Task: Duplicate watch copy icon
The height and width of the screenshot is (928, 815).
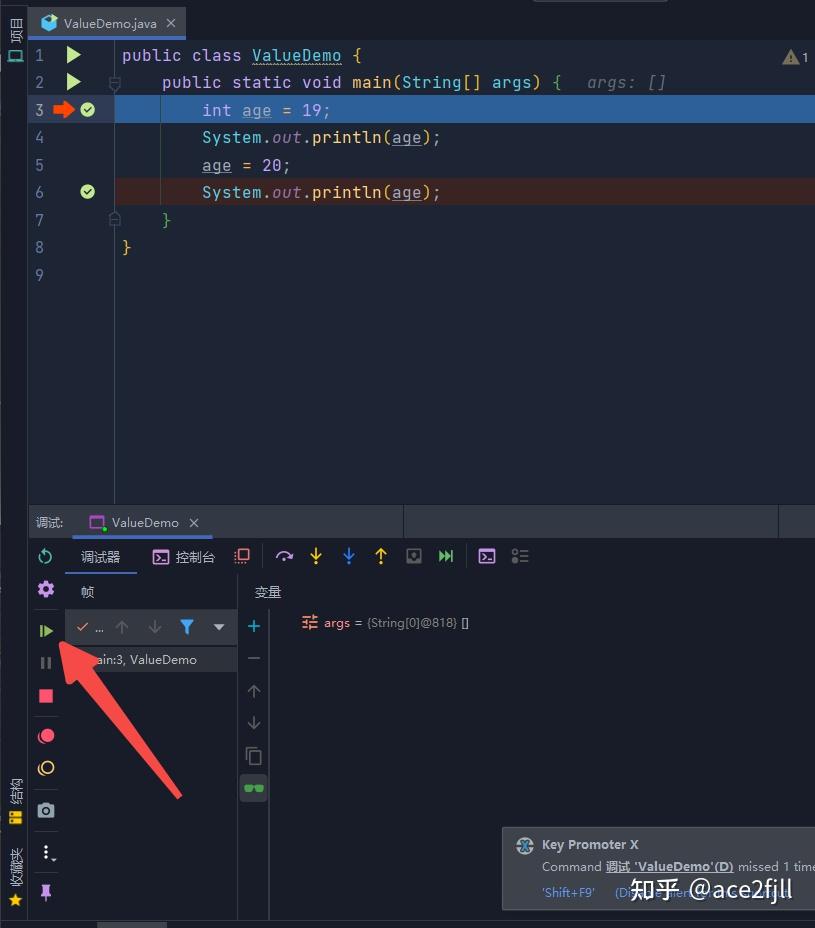Action: point(254,756)
